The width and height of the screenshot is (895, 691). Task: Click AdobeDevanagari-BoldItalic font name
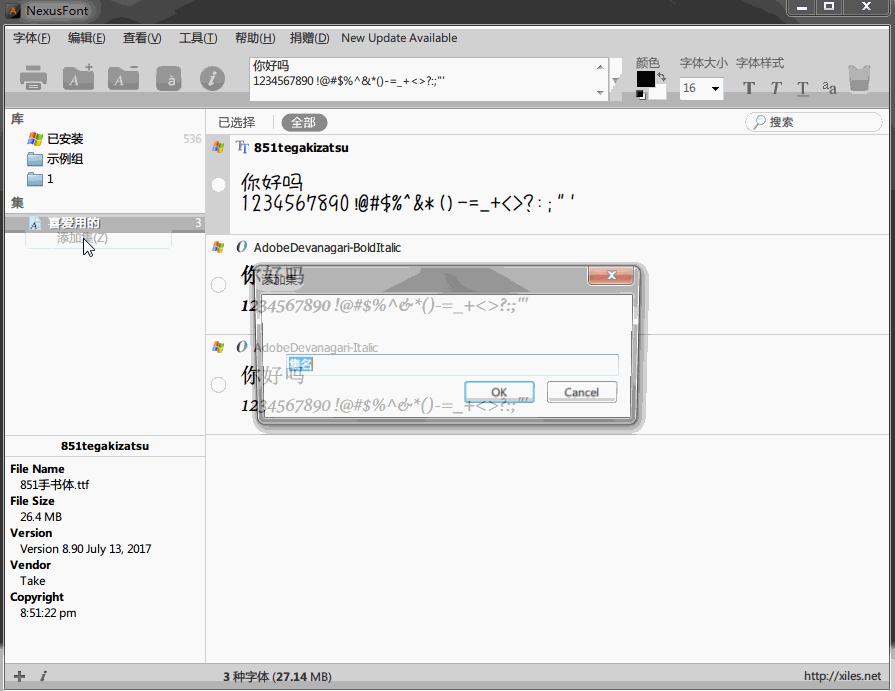pyautogui.click(x=327, y=247)
